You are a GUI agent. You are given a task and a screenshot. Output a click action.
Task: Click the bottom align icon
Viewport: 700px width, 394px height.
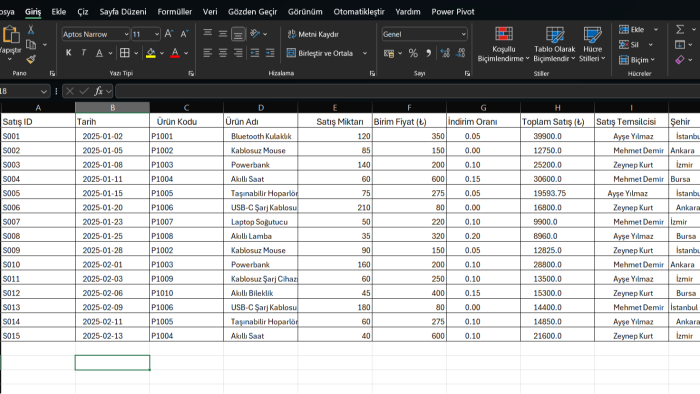click(238, 34)
